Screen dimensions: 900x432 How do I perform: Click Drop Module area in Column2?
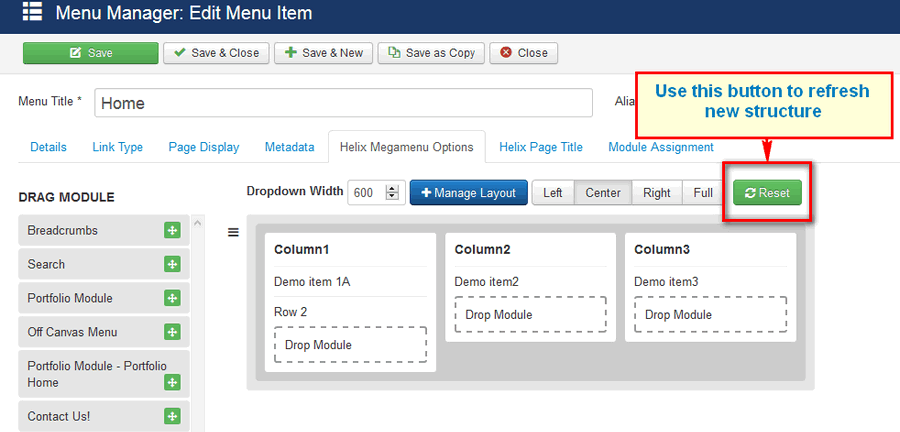(530, 315)
